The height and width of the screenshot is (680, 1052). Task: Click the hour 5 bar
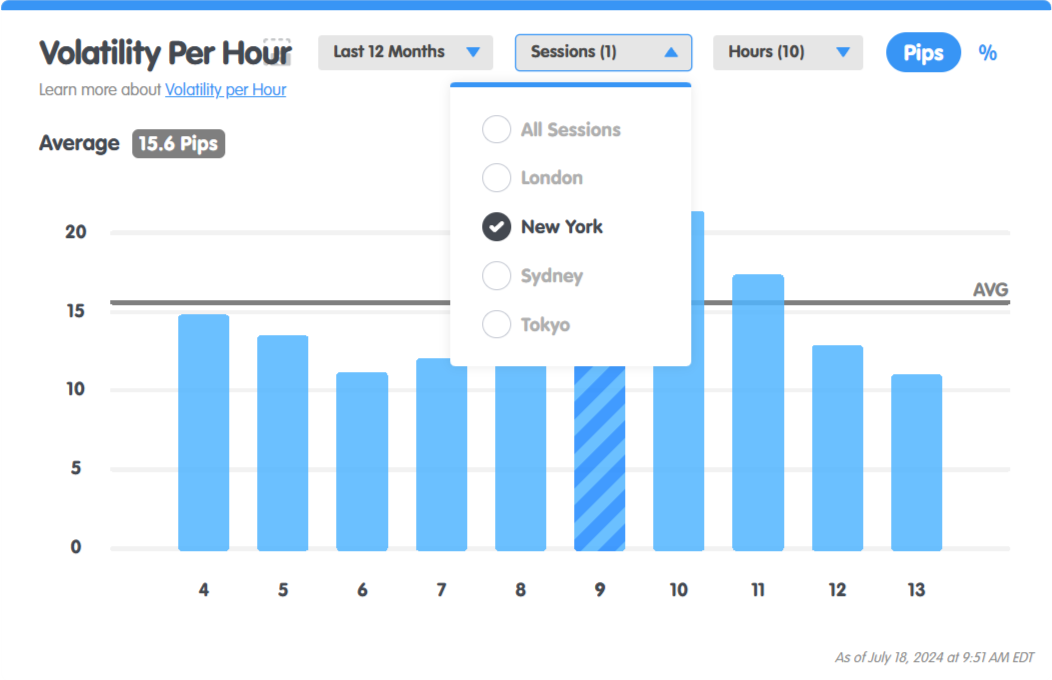(x=282, y=443)
